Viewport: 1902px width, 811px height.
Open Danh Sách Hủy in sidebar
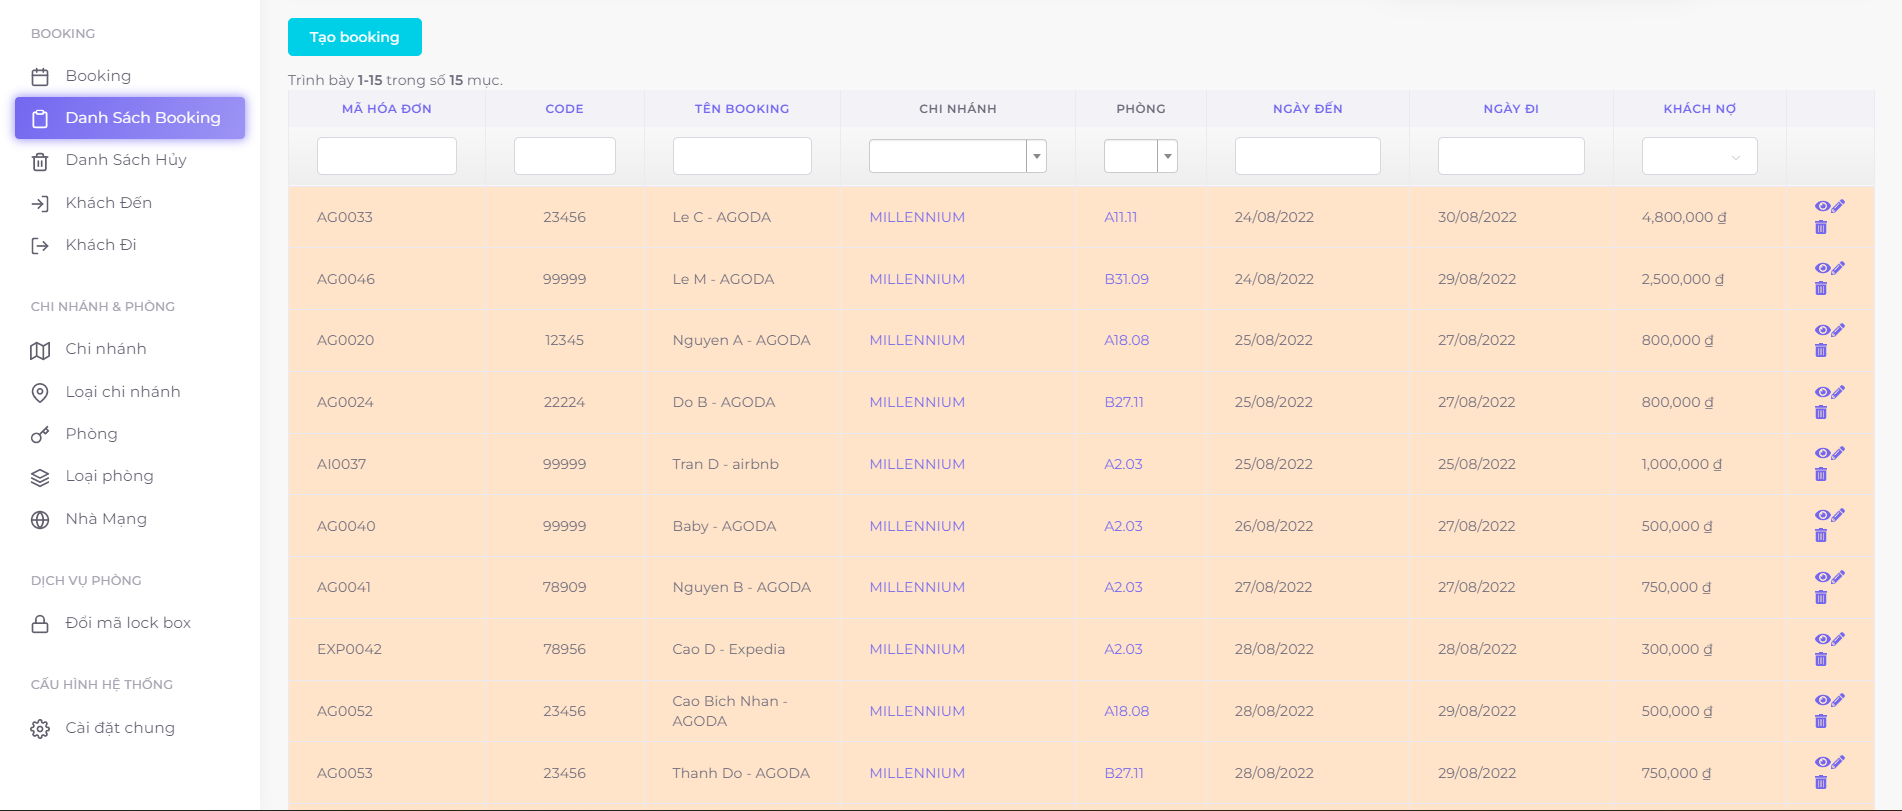(126, 160)
